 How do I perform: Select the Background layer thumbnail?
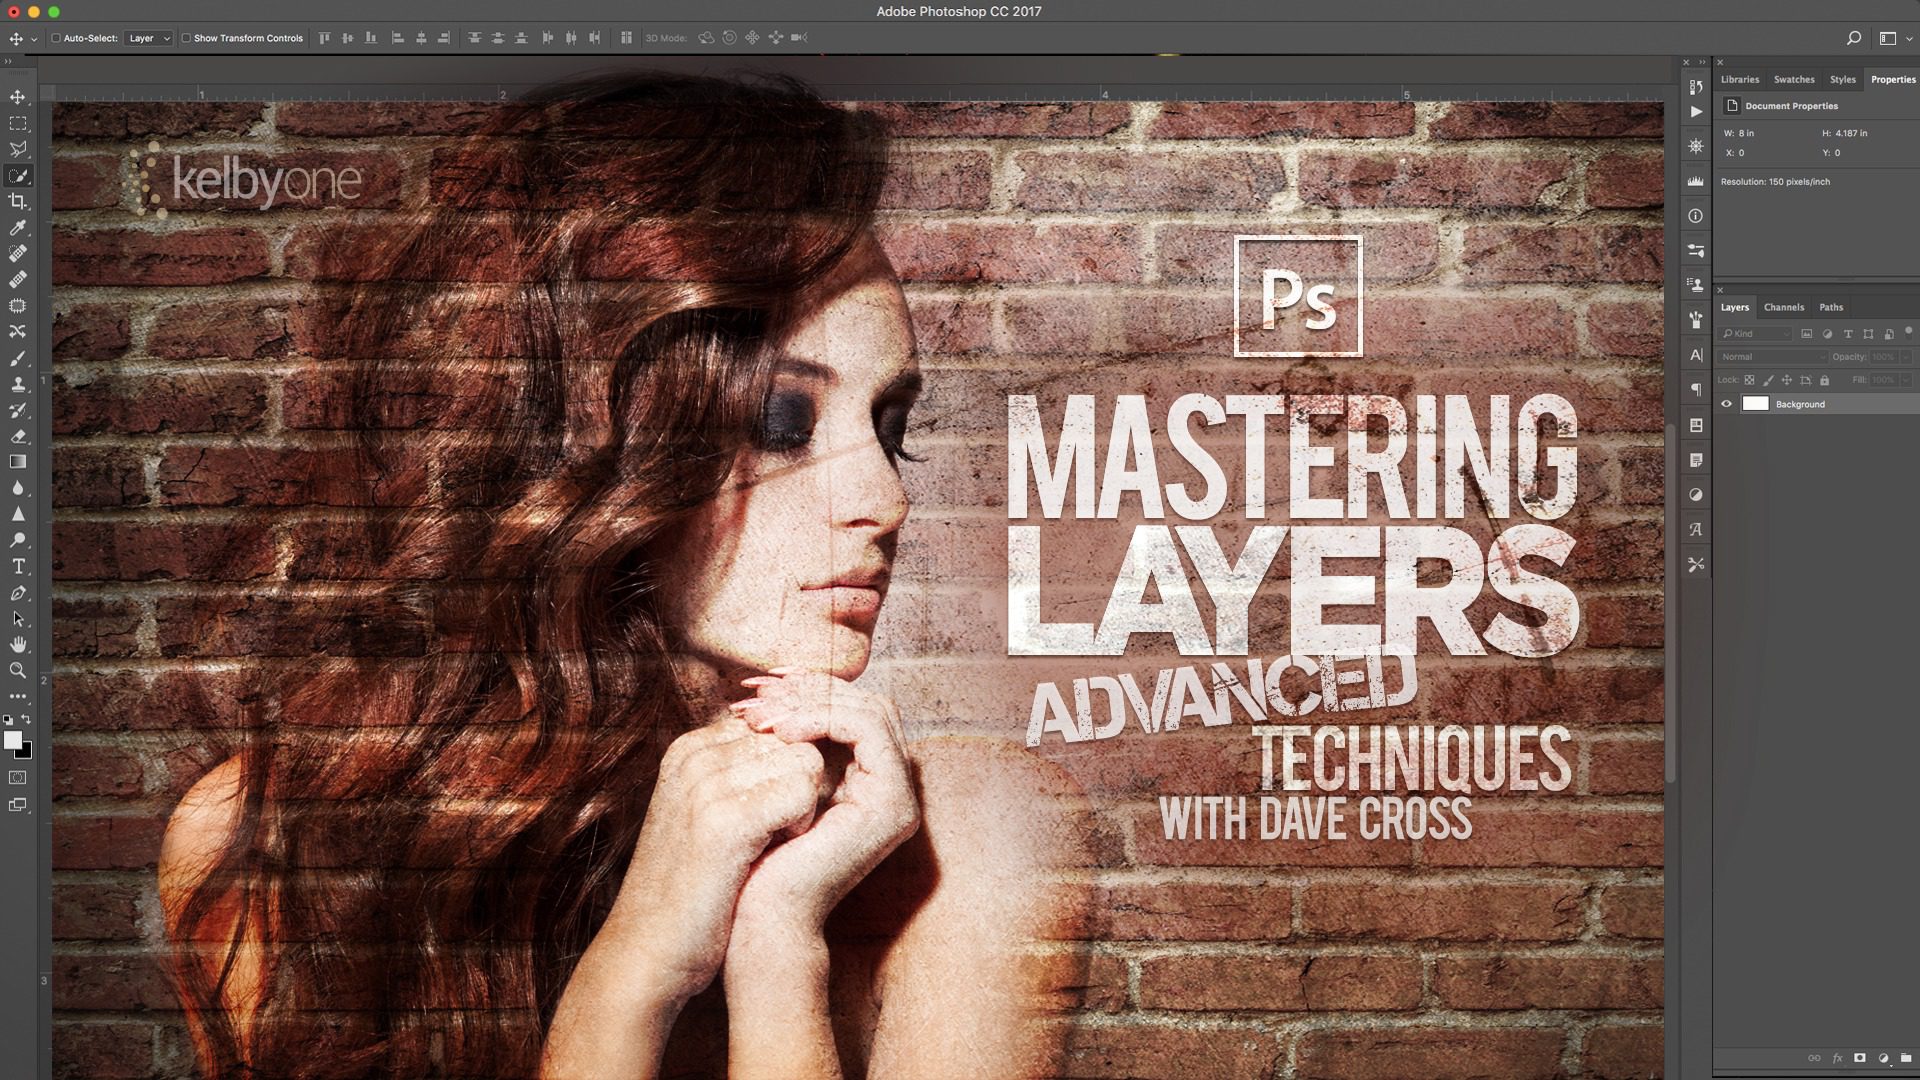point(1756,404)
